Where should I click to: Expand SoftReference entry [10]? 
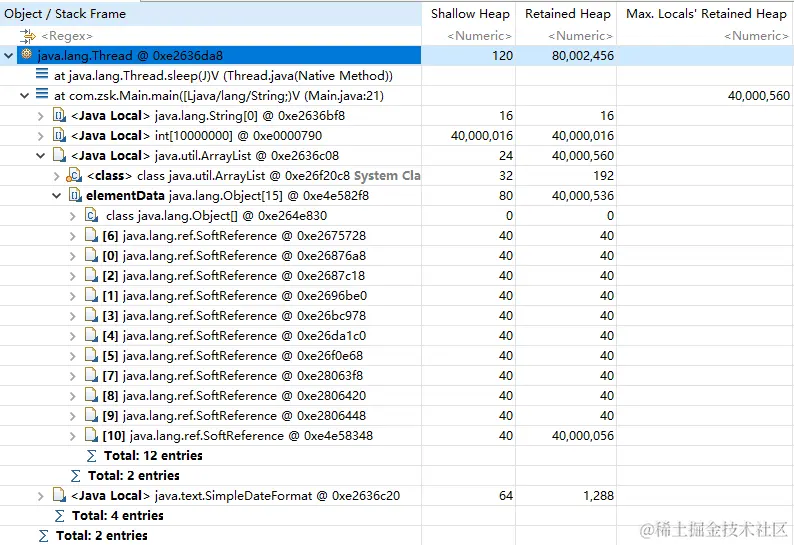tap(72, 436)
